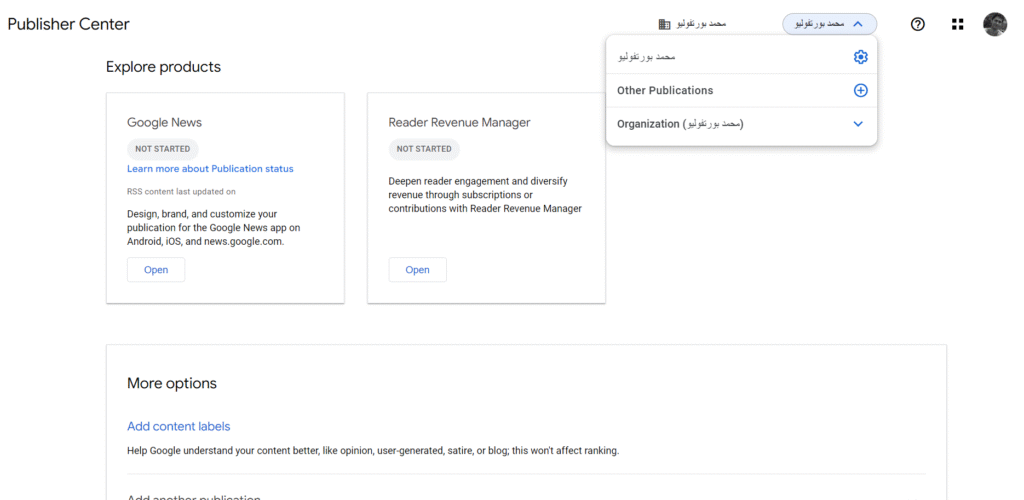
Task: Click the Explore products heading
Action: click(x=163, y=67)
